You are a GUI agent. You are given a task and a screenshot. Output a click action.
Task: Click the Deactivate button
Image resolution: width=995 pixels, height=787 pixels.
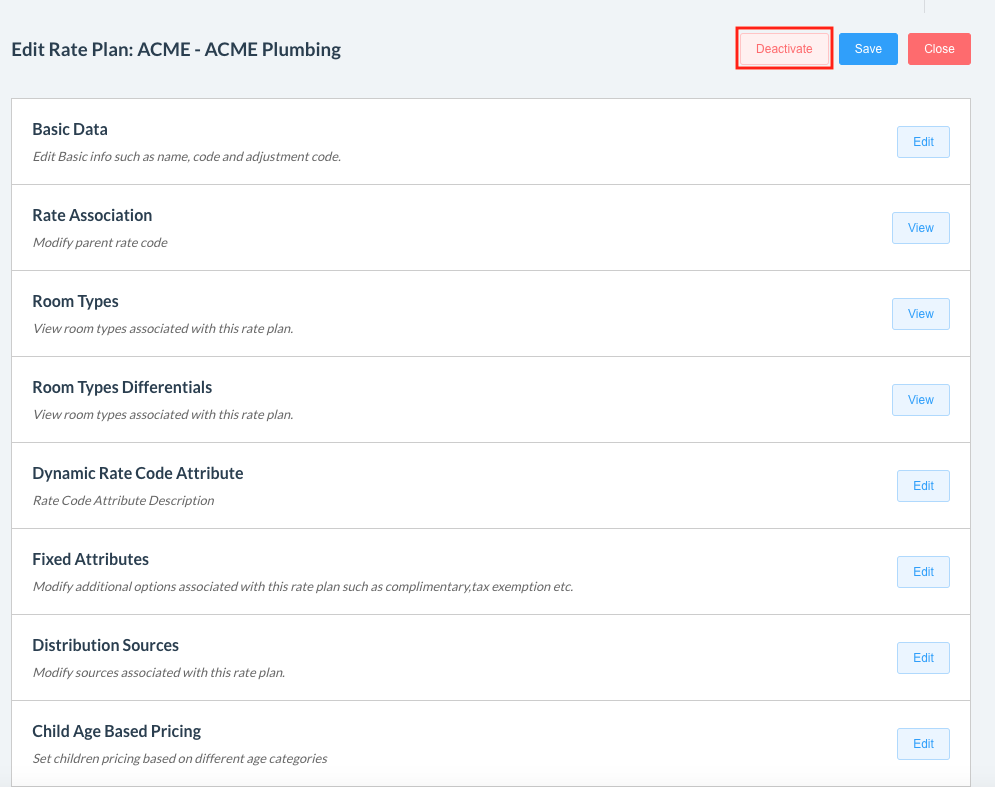(x=784, y=49)
